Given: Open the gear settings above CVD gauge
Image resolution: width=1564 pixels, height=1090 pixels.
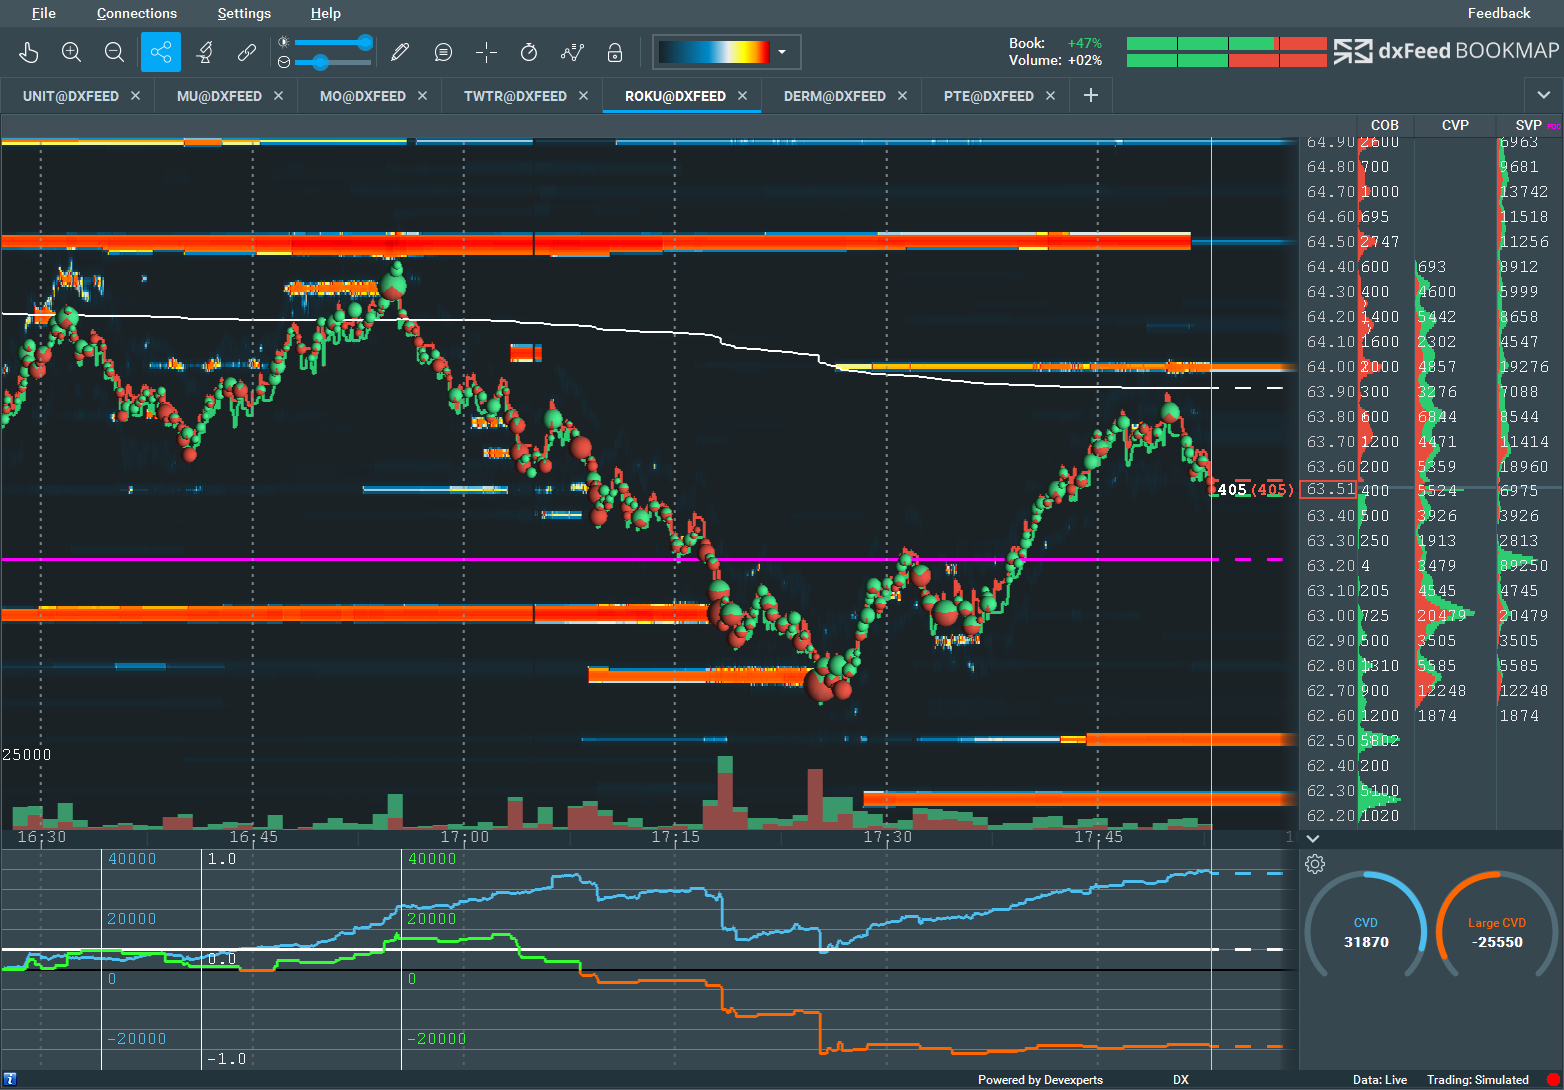Looking at the screenshot, I should coord(1315,864).
